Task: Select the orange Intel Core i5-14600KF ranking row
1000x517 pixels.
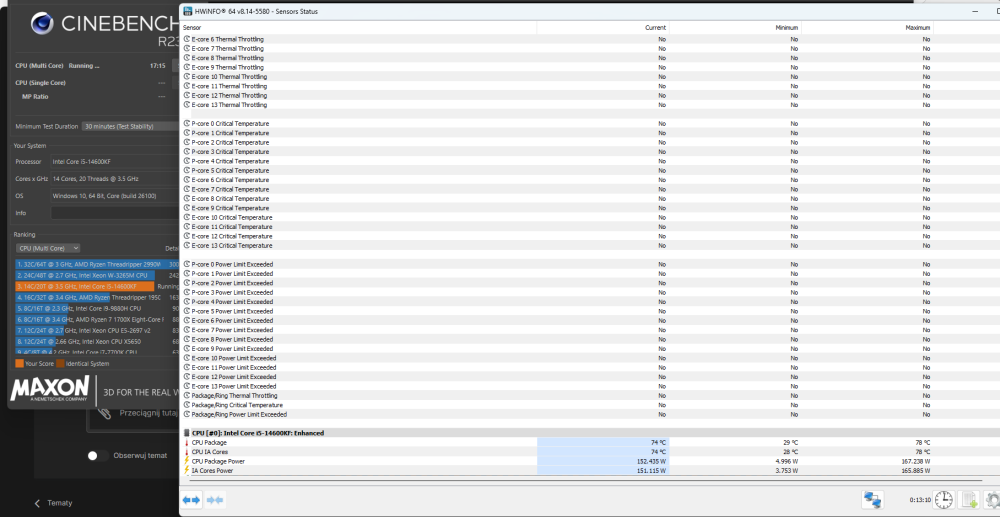Action: 98,286
